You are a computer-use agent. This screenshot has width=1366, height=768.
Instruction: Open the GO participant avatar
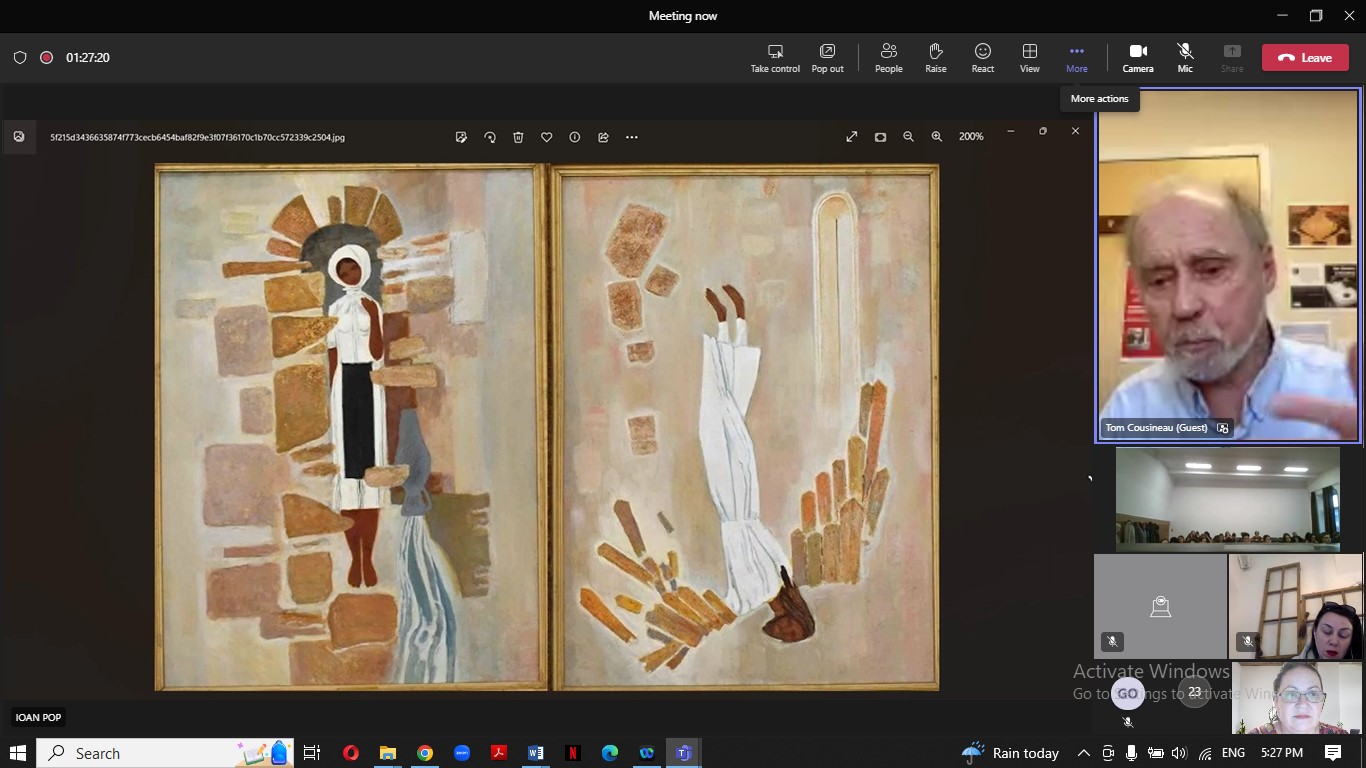click(1127, 693)
